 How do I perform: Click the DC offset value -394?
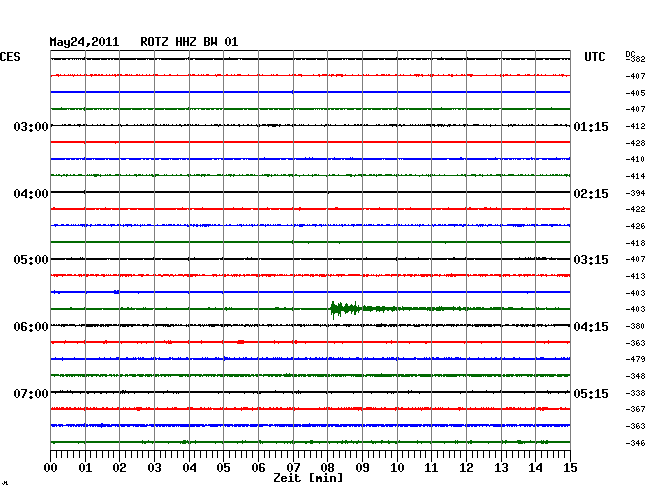[x=635, y=193]
